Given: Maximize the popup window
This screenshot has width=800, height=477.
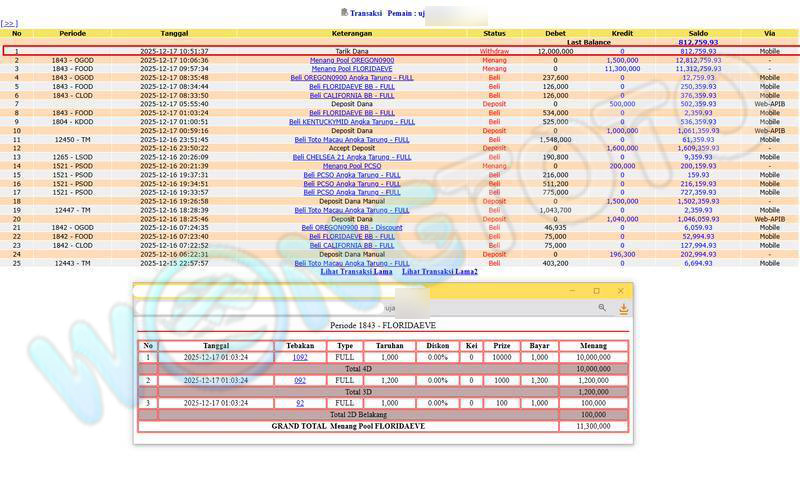Looking at the screenshot, I should tap(597, 291).
